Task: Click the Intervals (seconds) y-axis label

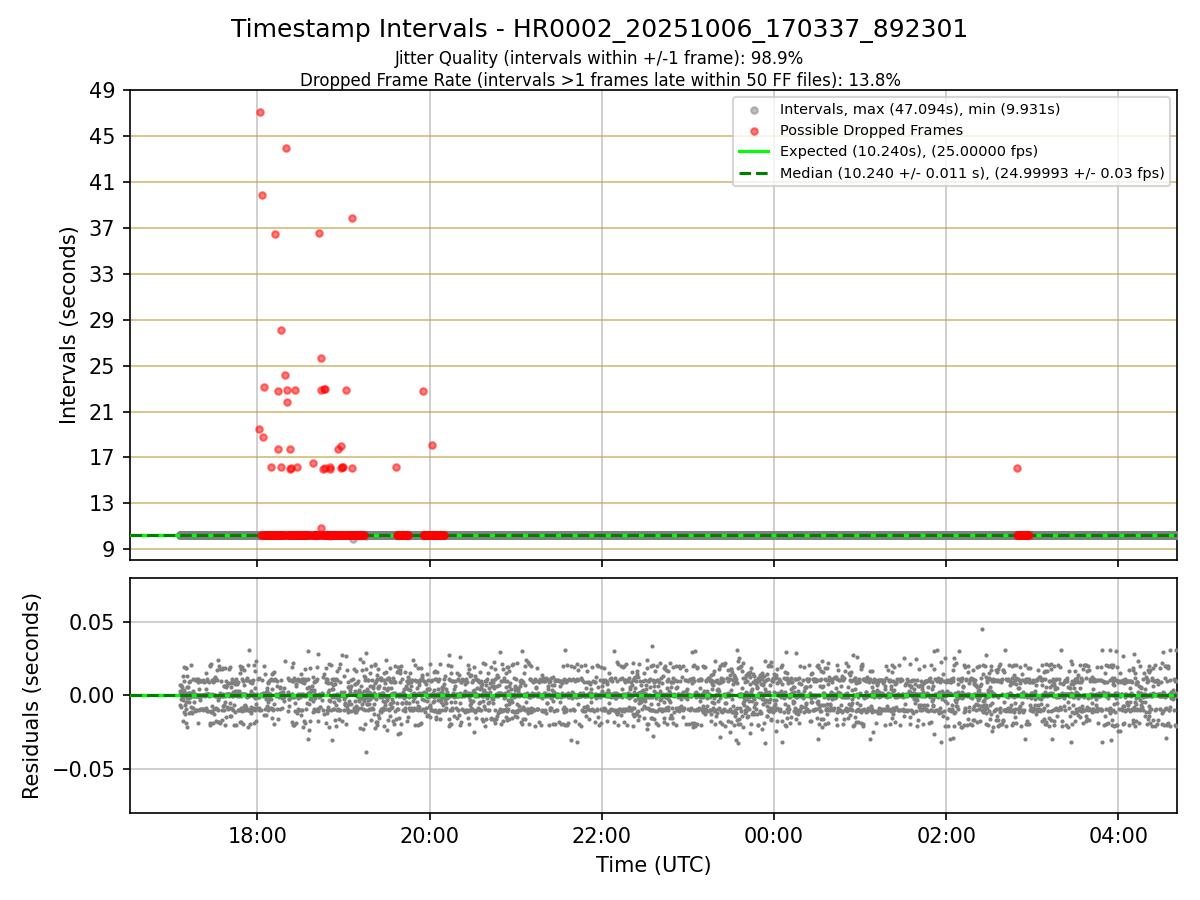Action: pyautogui.click(x=68, y=325)
